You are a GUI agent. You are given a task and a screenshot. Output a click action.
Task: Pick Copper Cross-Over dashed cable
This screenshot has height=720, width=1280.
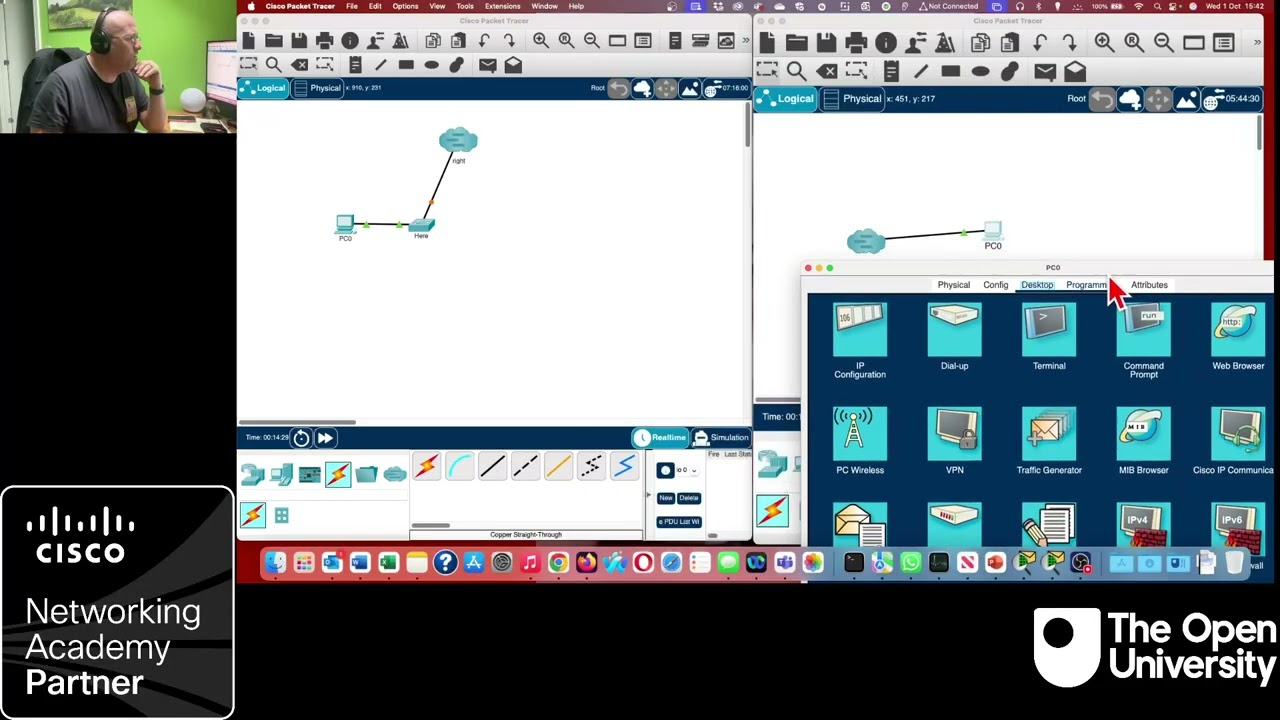[x=525, y=466]
